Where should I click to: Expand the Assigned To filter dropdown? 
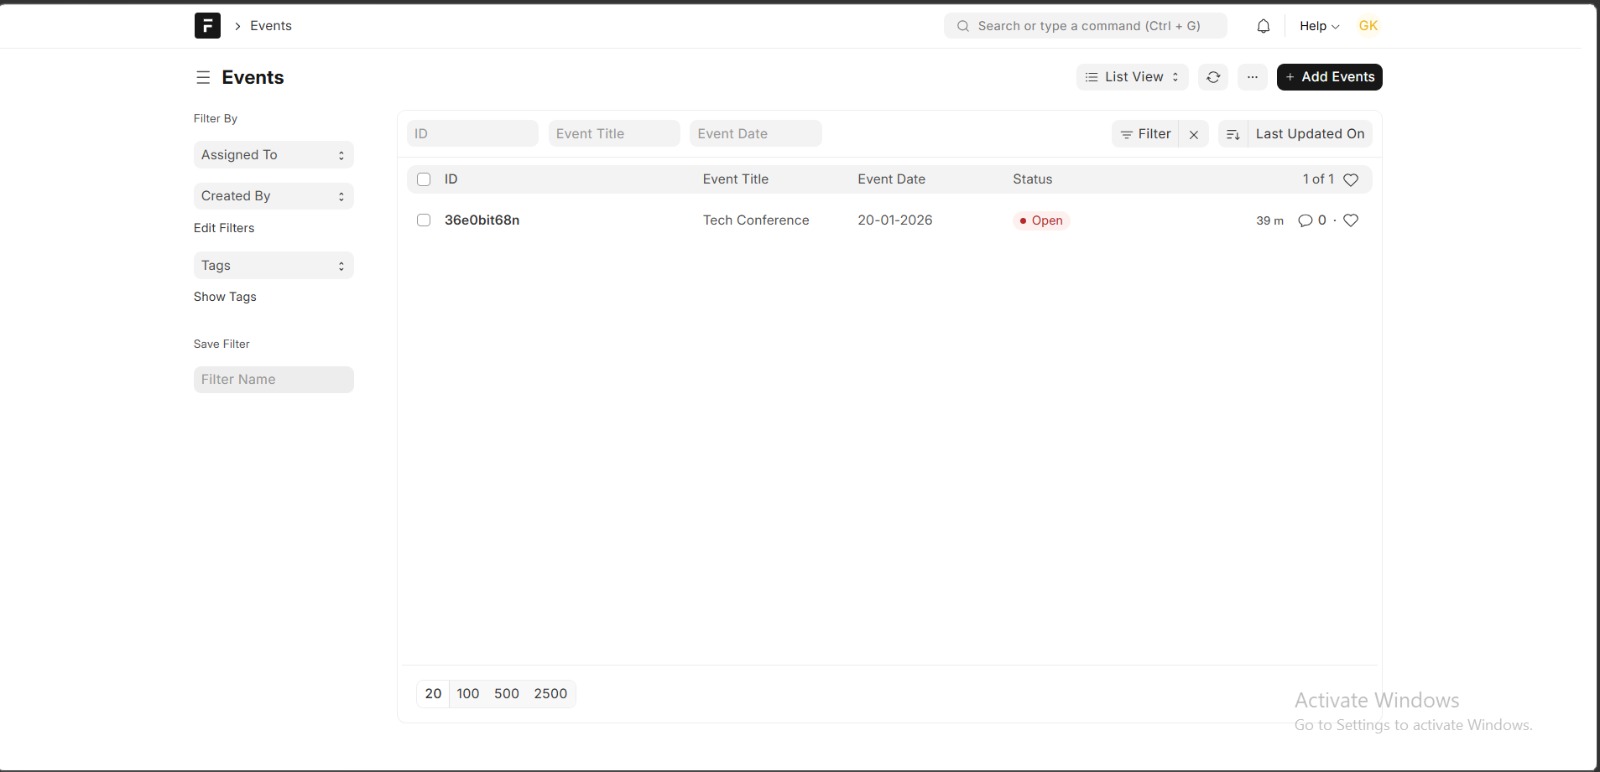click(x=274, y=155)
